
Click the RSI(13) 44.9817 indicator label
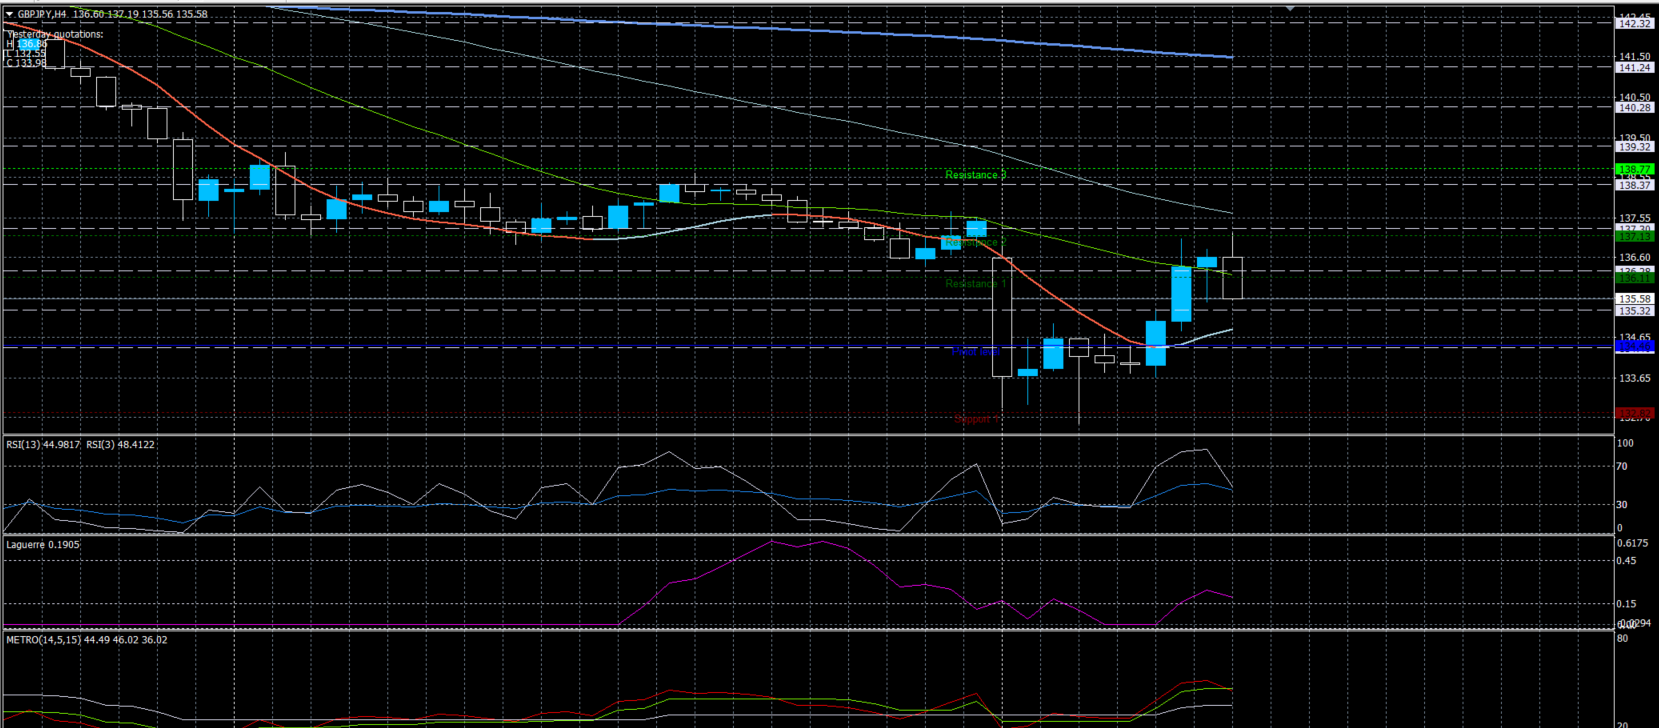(43, 444)
